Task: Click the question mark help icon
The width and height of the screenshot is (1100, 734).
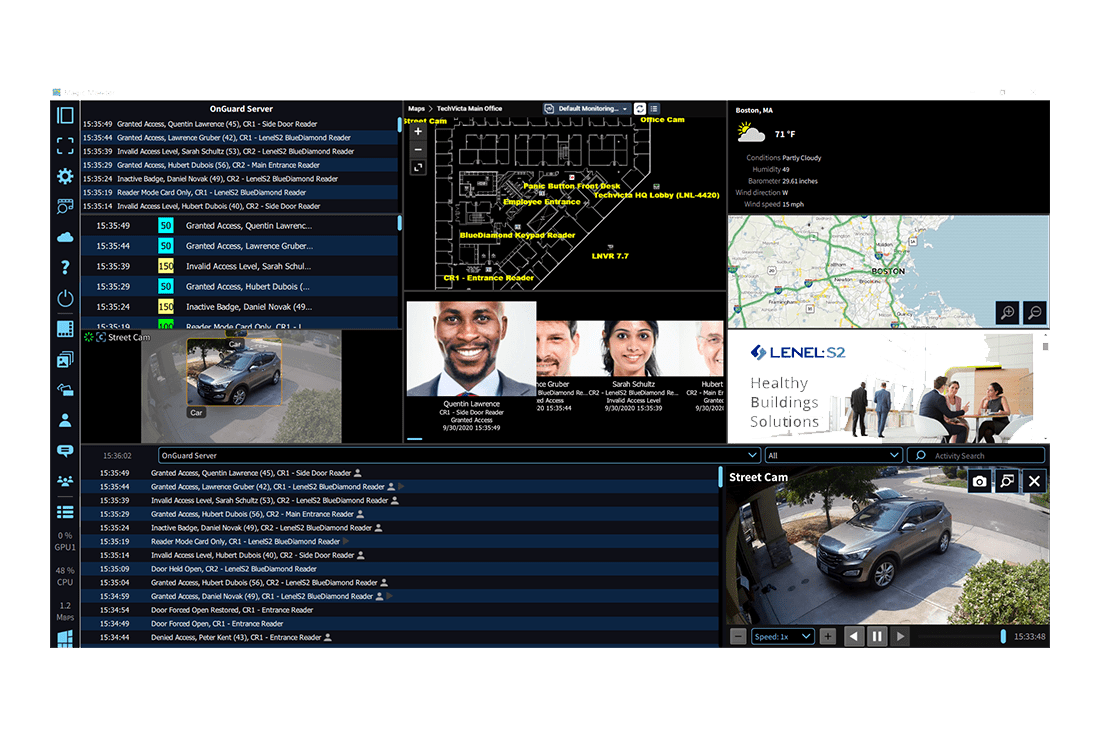Action: 65,267
